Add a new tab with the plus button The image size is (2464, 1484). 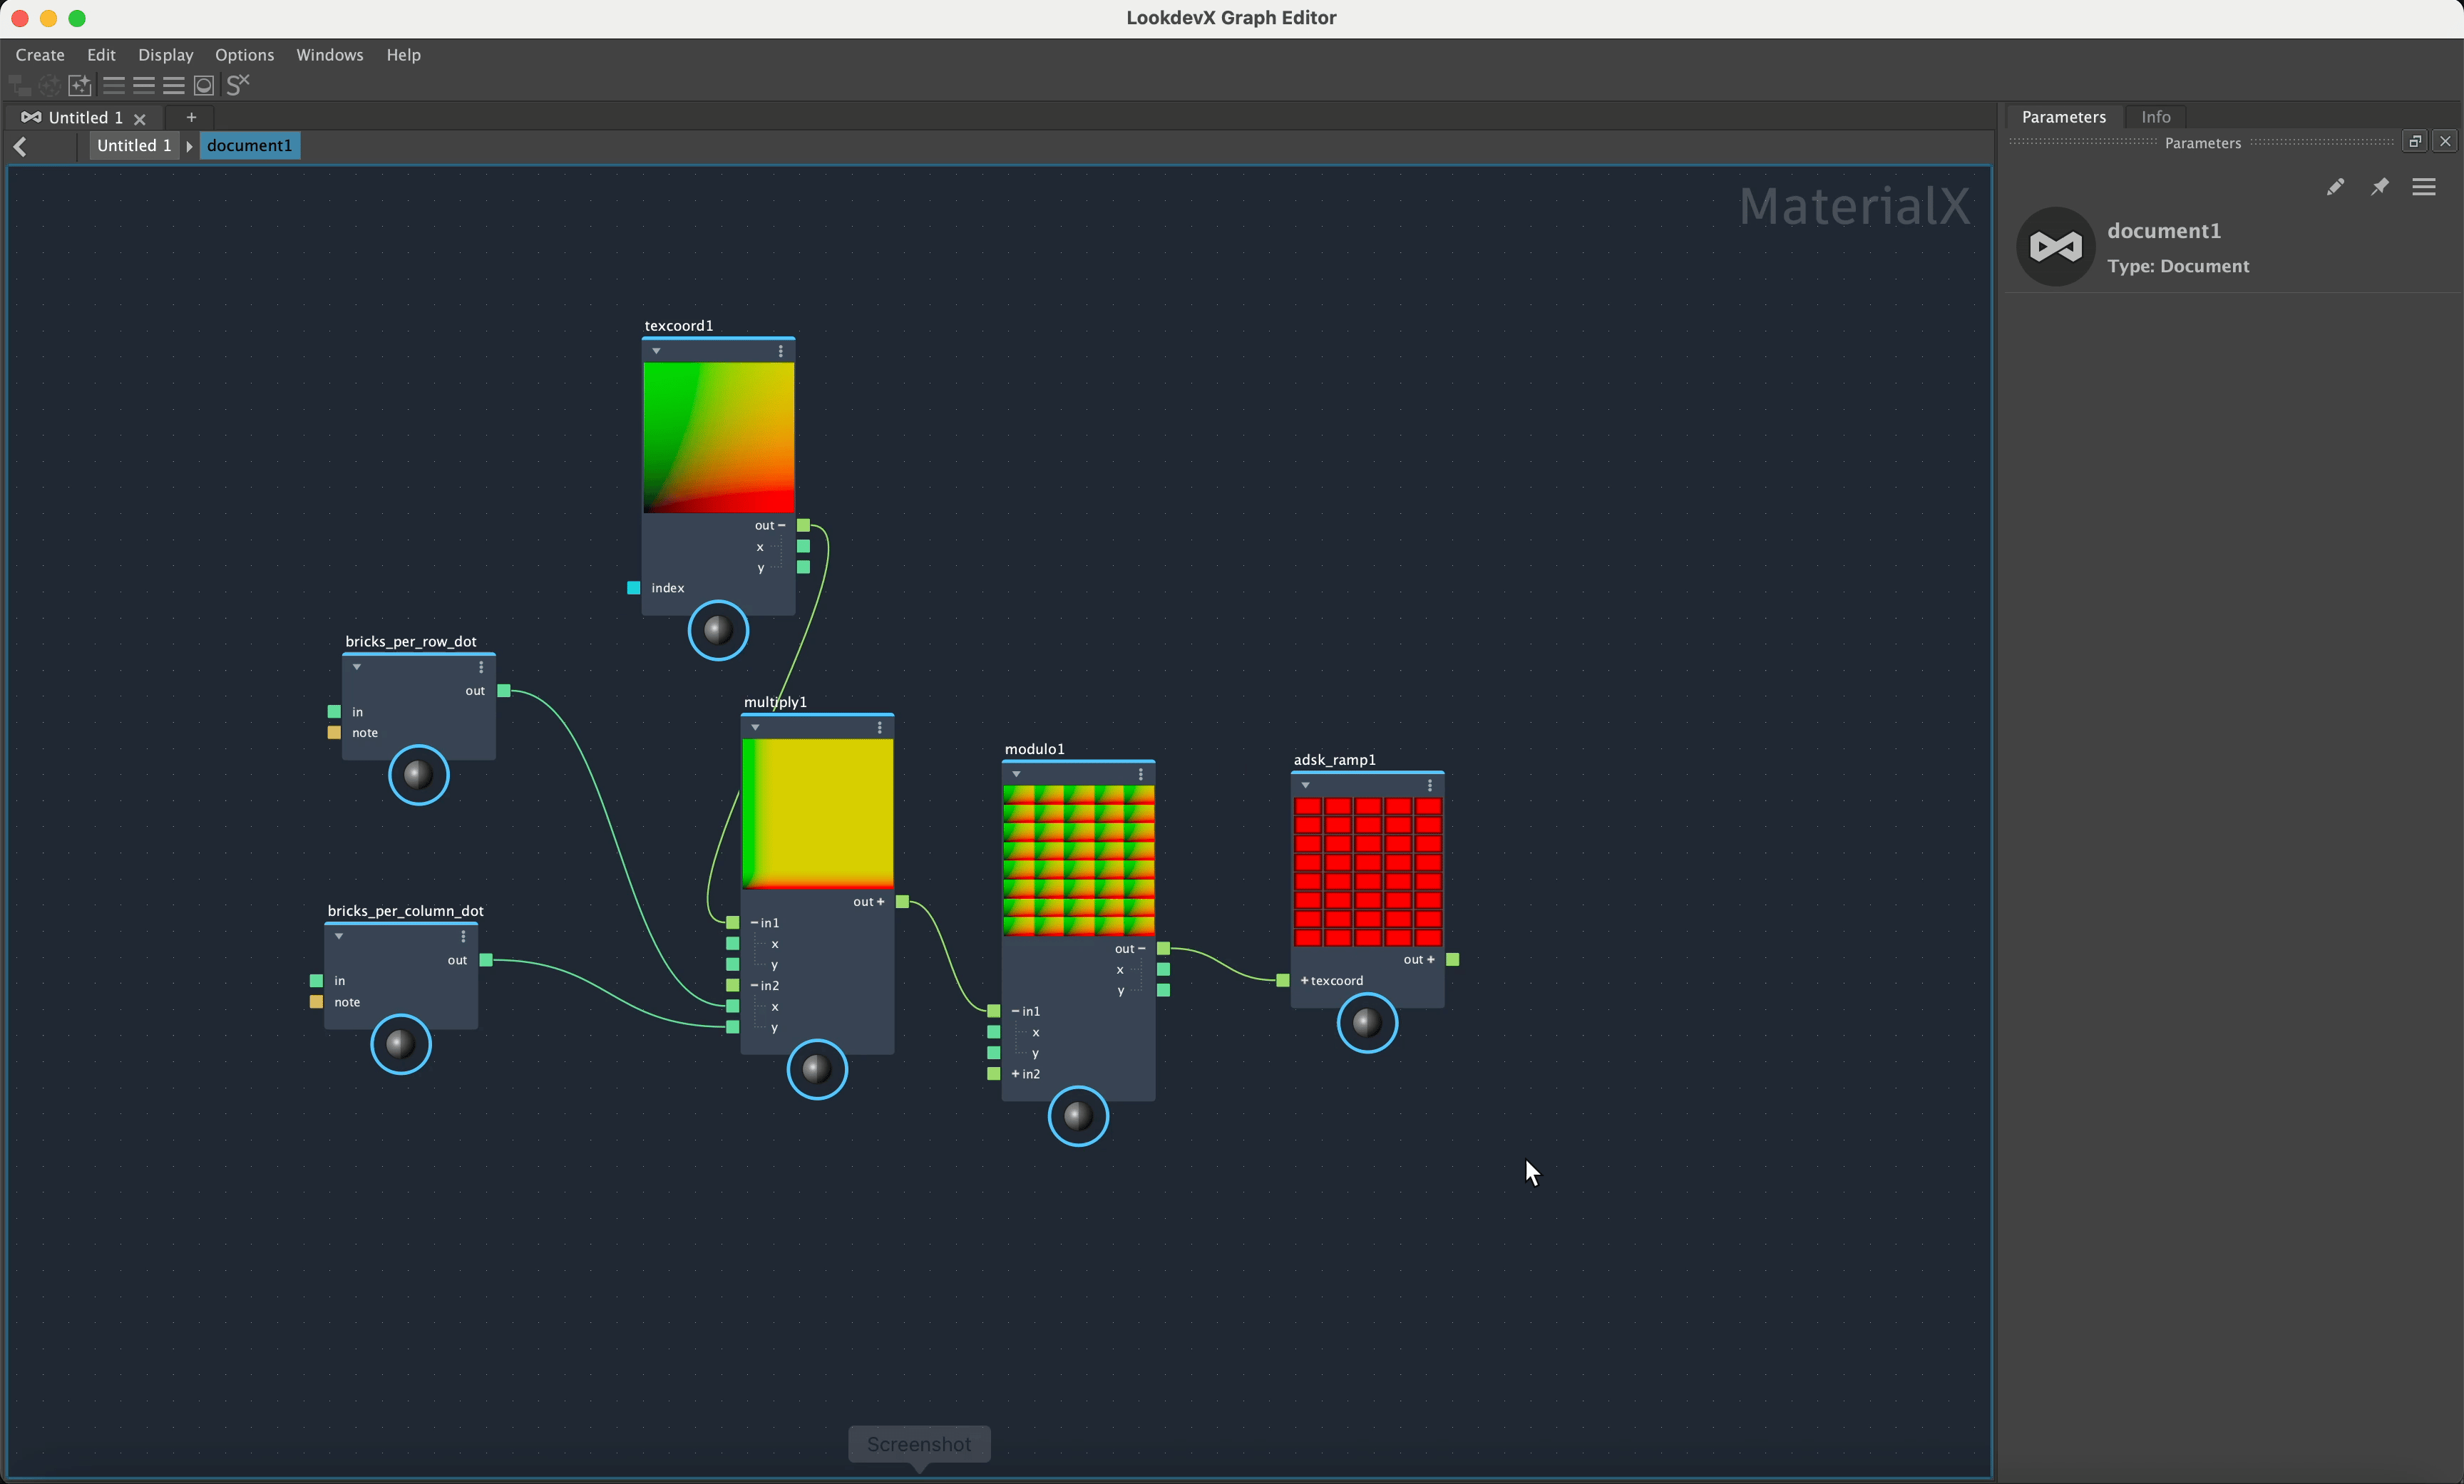191,117
